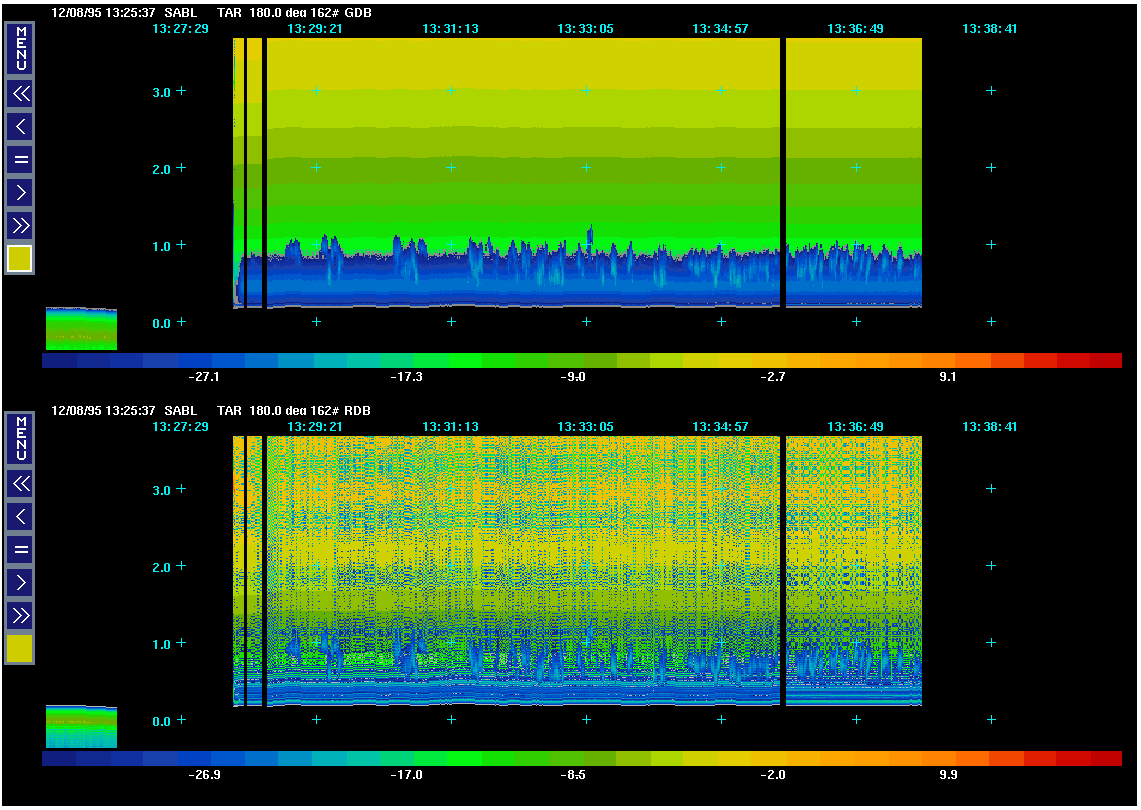Click fast forward double-right arrow in bottom panel
Viewport: 1141px width, 810px height.
coord(20,615)
